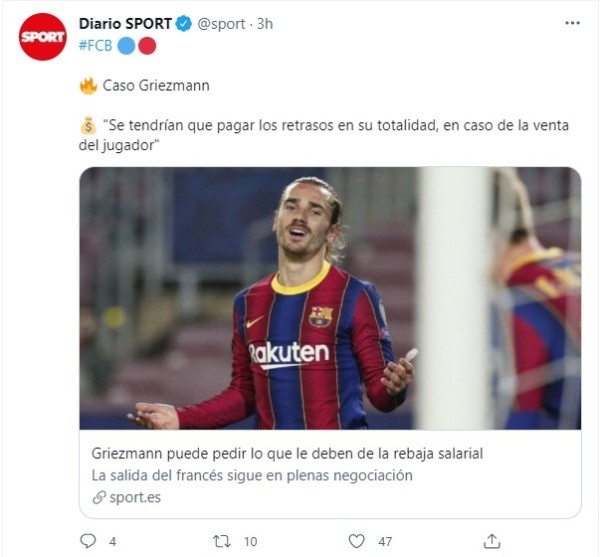The width and height of the screenshot is (600, 557).
Task: Click the @sport handle
Action: pyautogui.click(x=221, y=24)
